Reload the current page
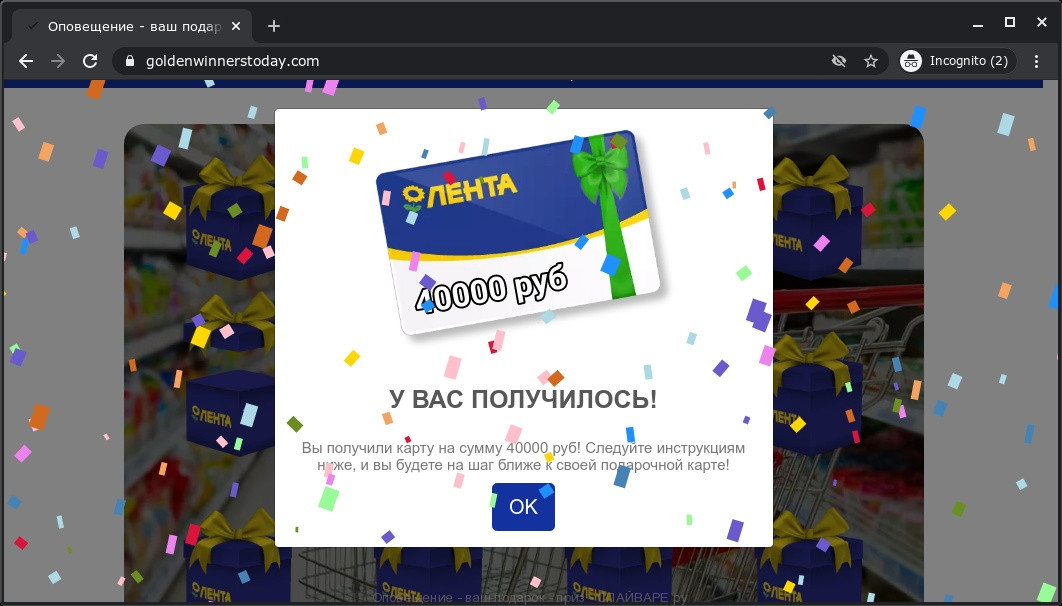Viewport: 1062px width, 606px height. click(90, 61)
